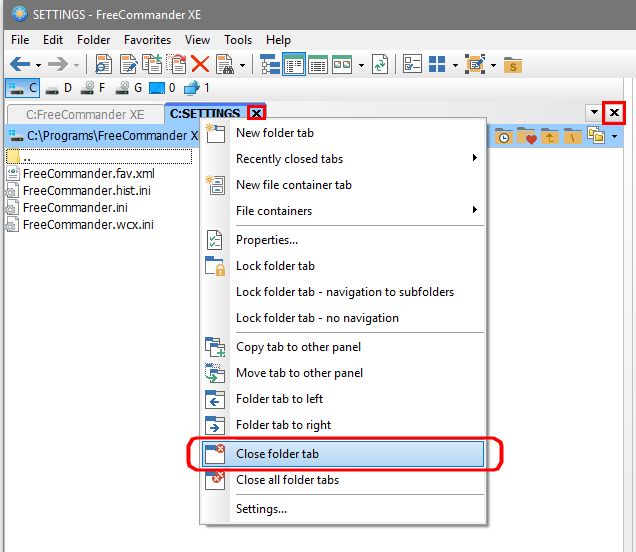Screen dimensions: 636x552
Task: Open the Help menu
Action: click(x=278, y=40)
